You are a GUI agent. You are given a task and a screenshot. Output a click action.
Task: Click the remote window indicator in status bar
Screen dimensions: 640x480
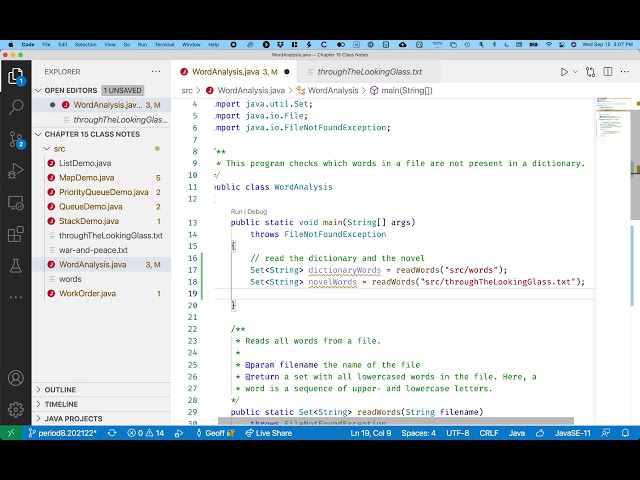(11, 433)
